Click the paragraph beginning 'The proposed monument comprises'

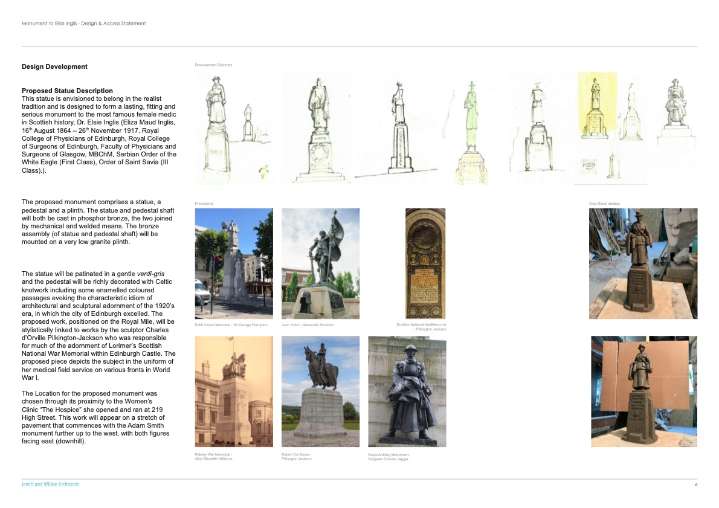[99, 222]
